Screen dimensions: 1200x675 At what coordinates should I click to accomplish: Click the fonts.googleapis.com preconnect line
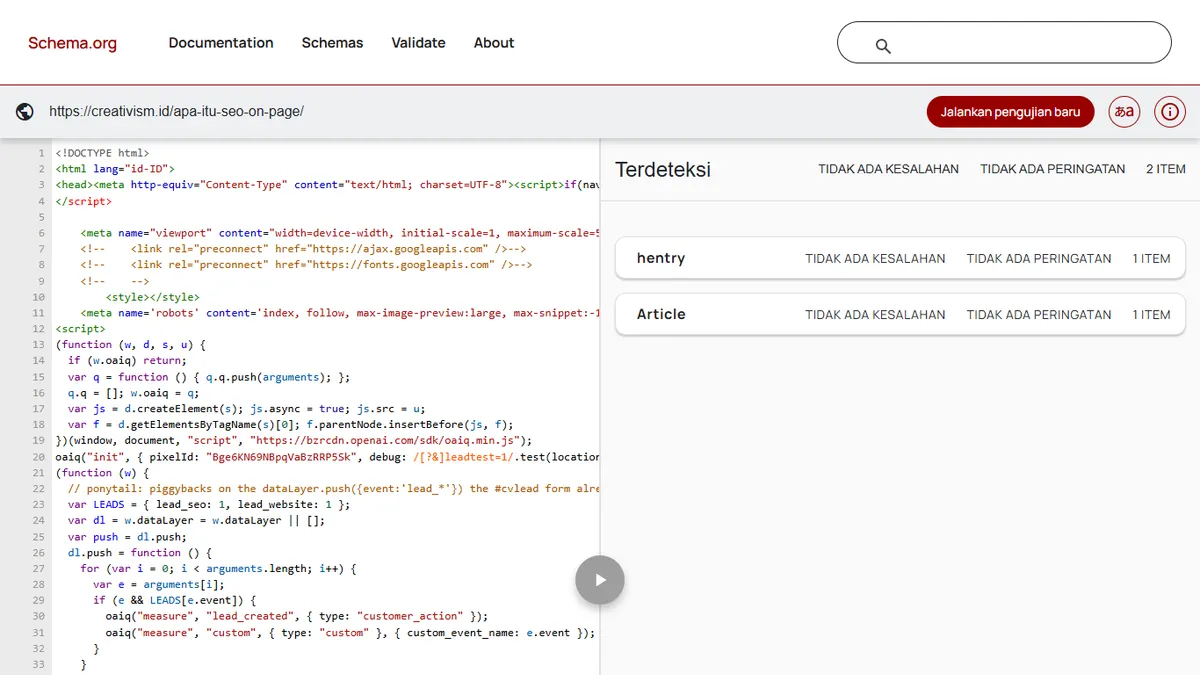(306, 265)
